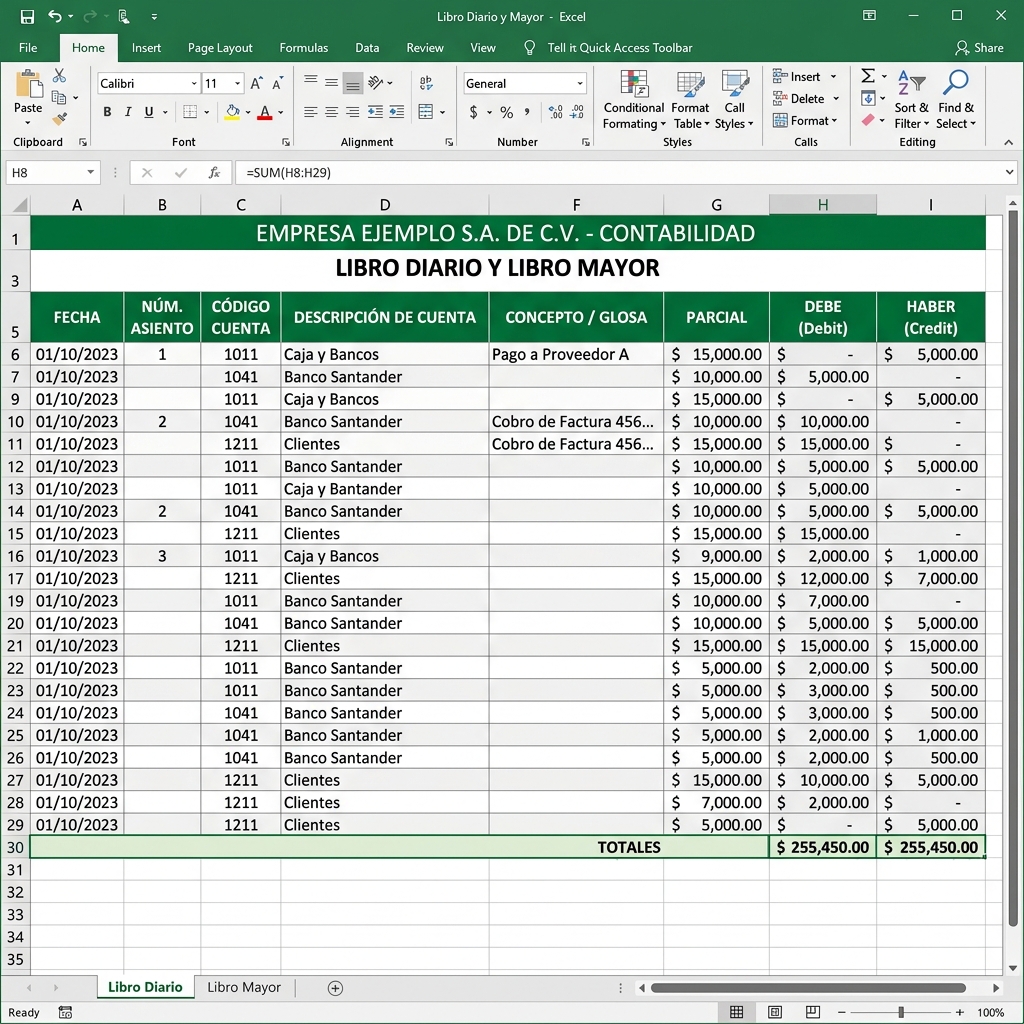Click Insert Function fx icon
This screenshot has height=1024, width=1024.
[214, 172]
